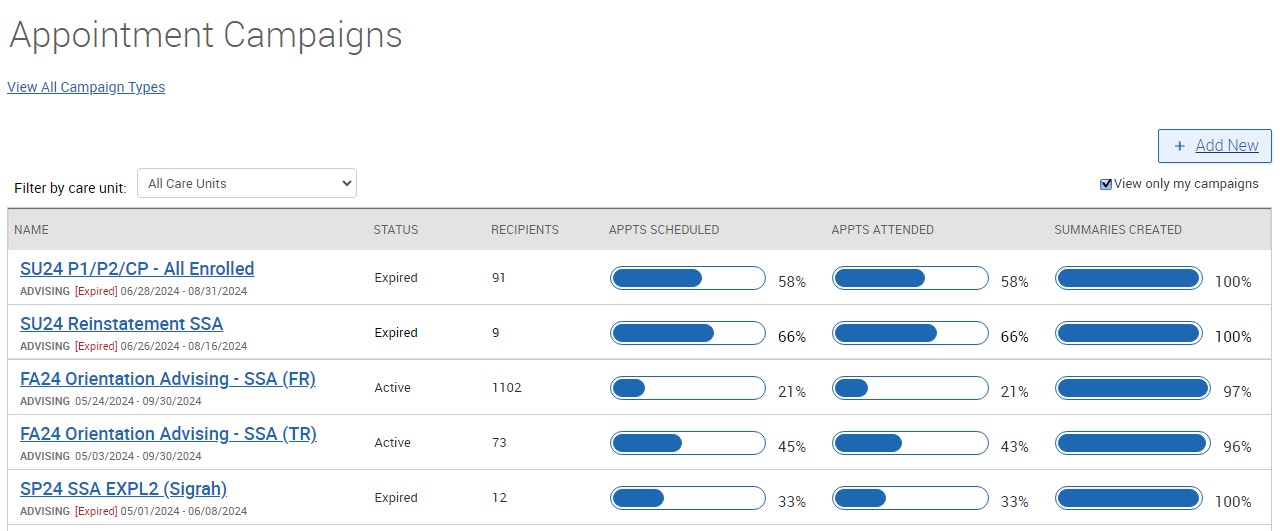
Task: Open FA24 Orientation Advising - SSA (TR)
Action: pyautogui.click(x=168, y=434)
